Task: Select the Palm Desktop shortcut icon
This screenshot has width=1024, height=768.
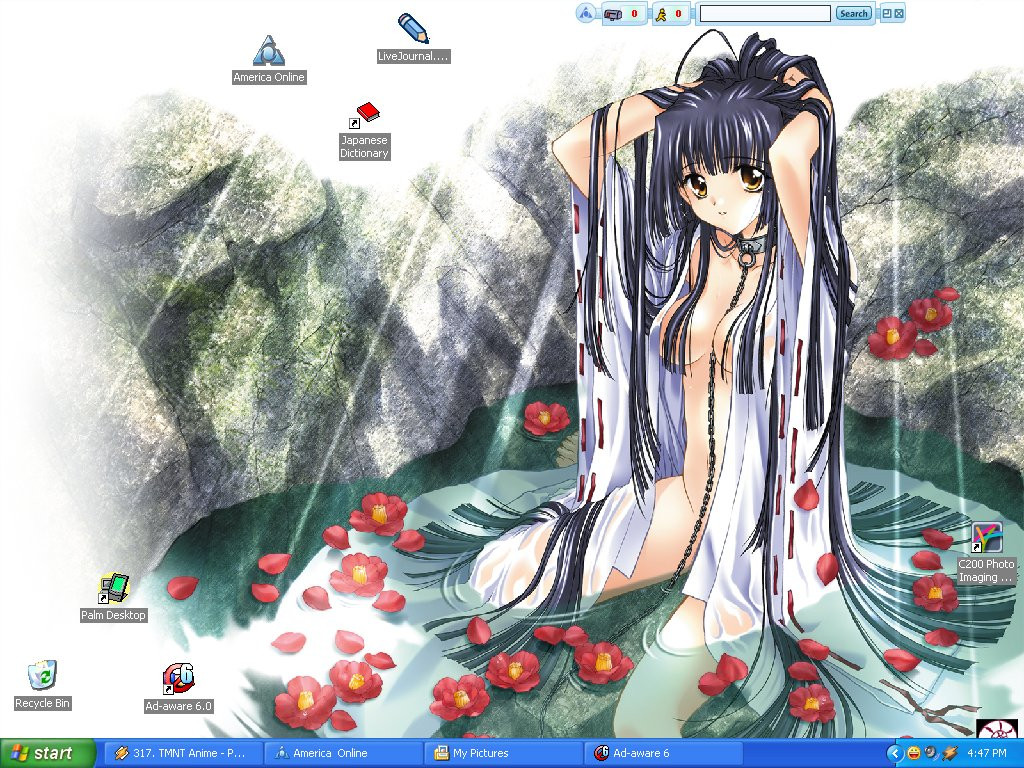Action: click(x=114, y=588)
